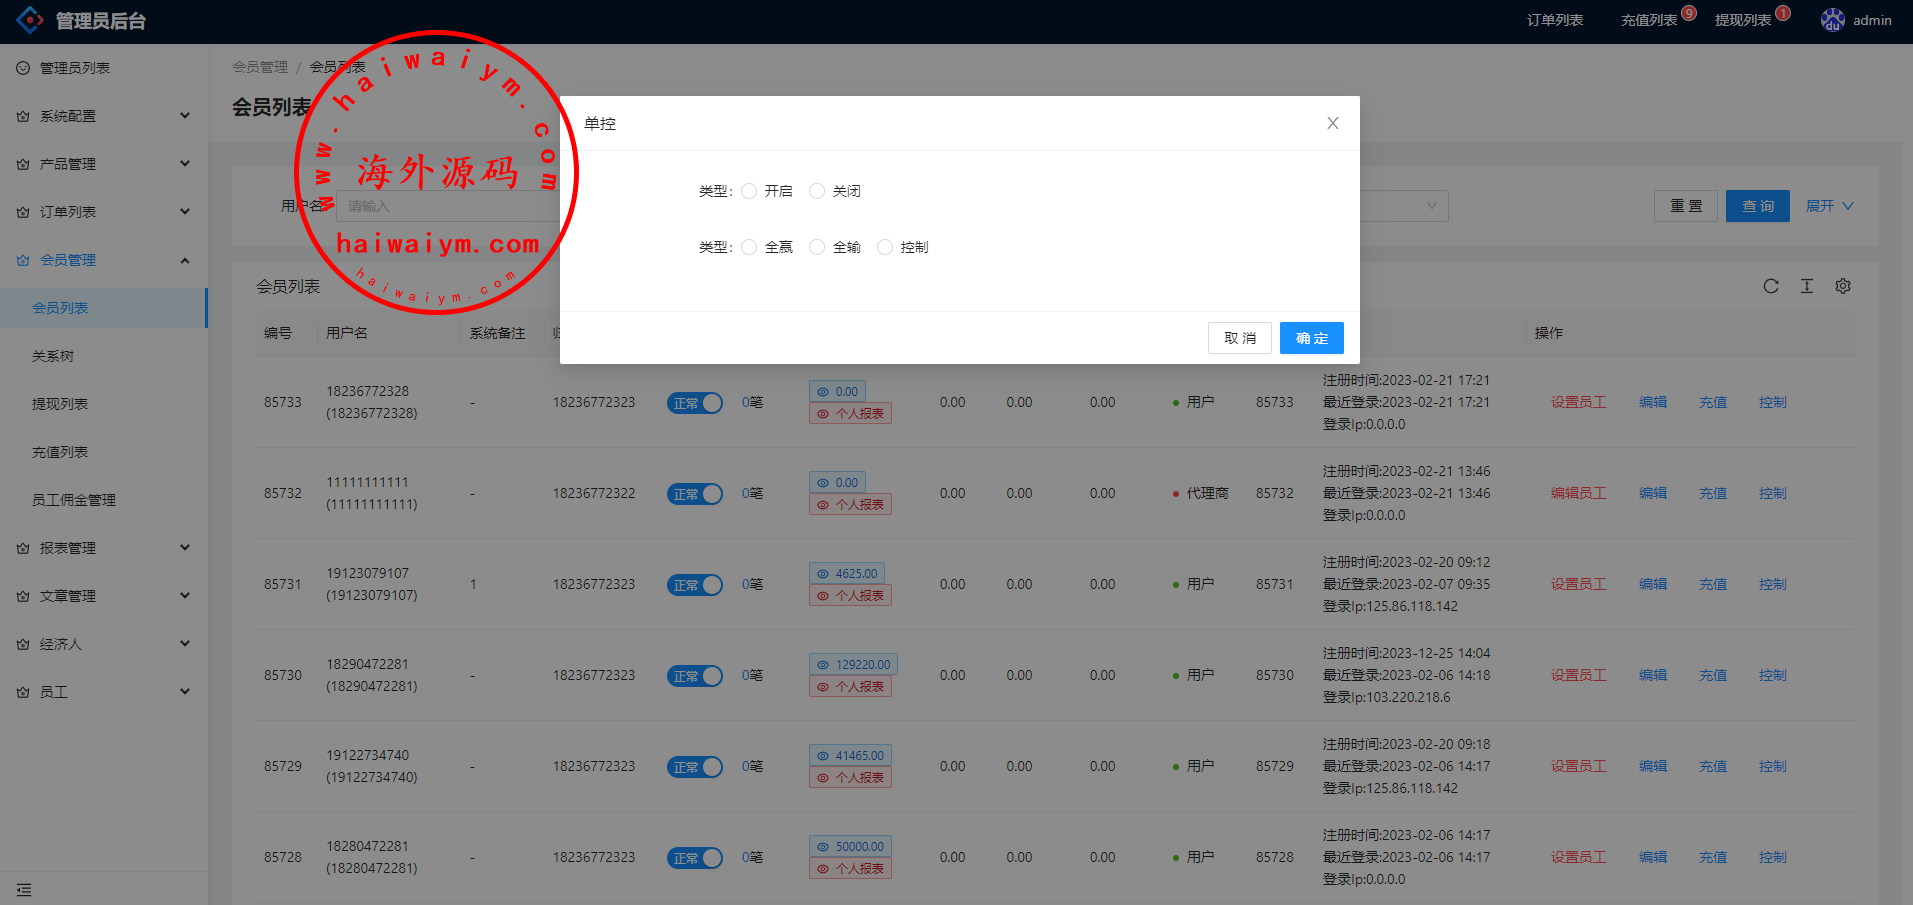Click the 管理员后台 logo icon
The image size is (1913, 905).
point(30,20)
